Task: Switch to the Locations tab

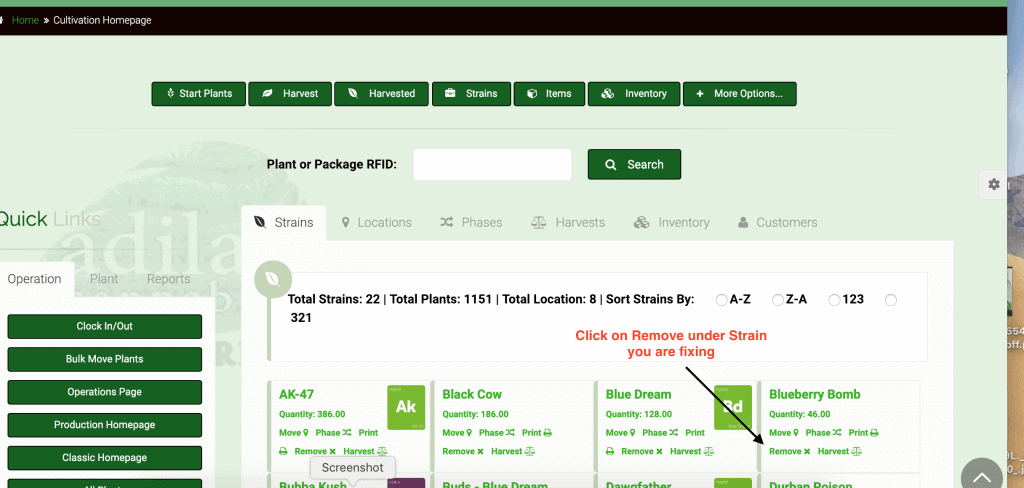Action: click(377, 222)
